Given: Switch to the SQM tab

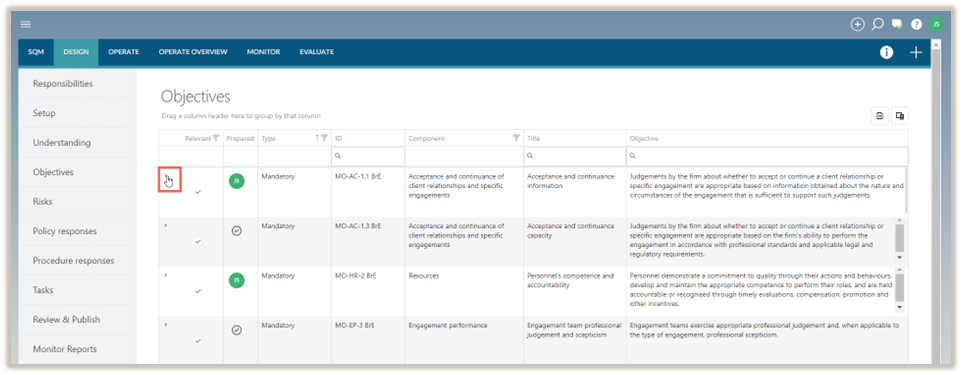Looking at the screenshot, I should click(36, 52).
